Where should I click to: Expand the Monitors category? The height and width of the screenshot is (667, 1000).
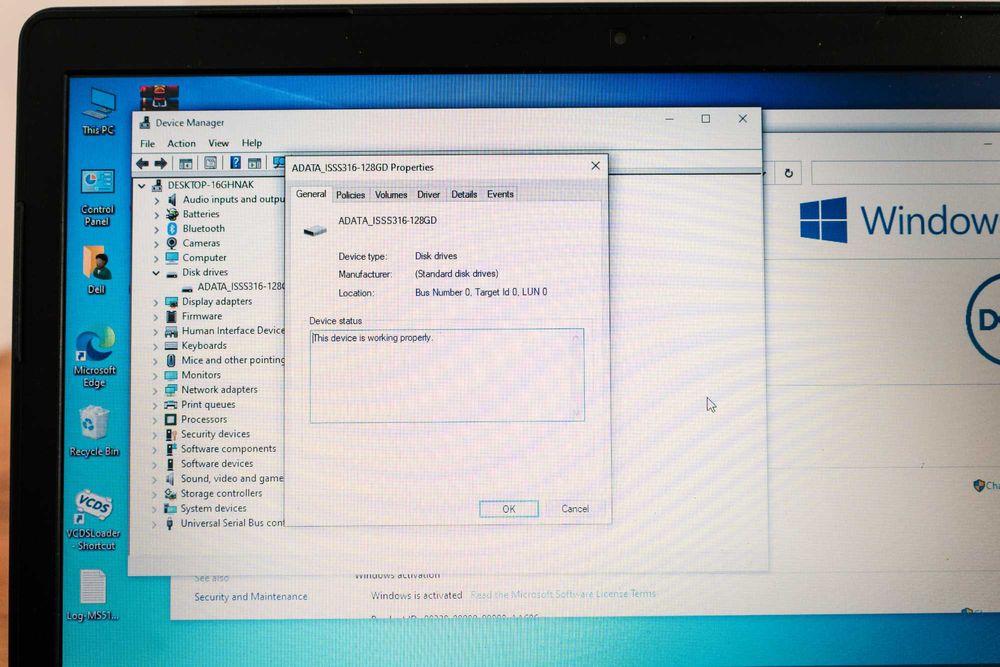156,376
